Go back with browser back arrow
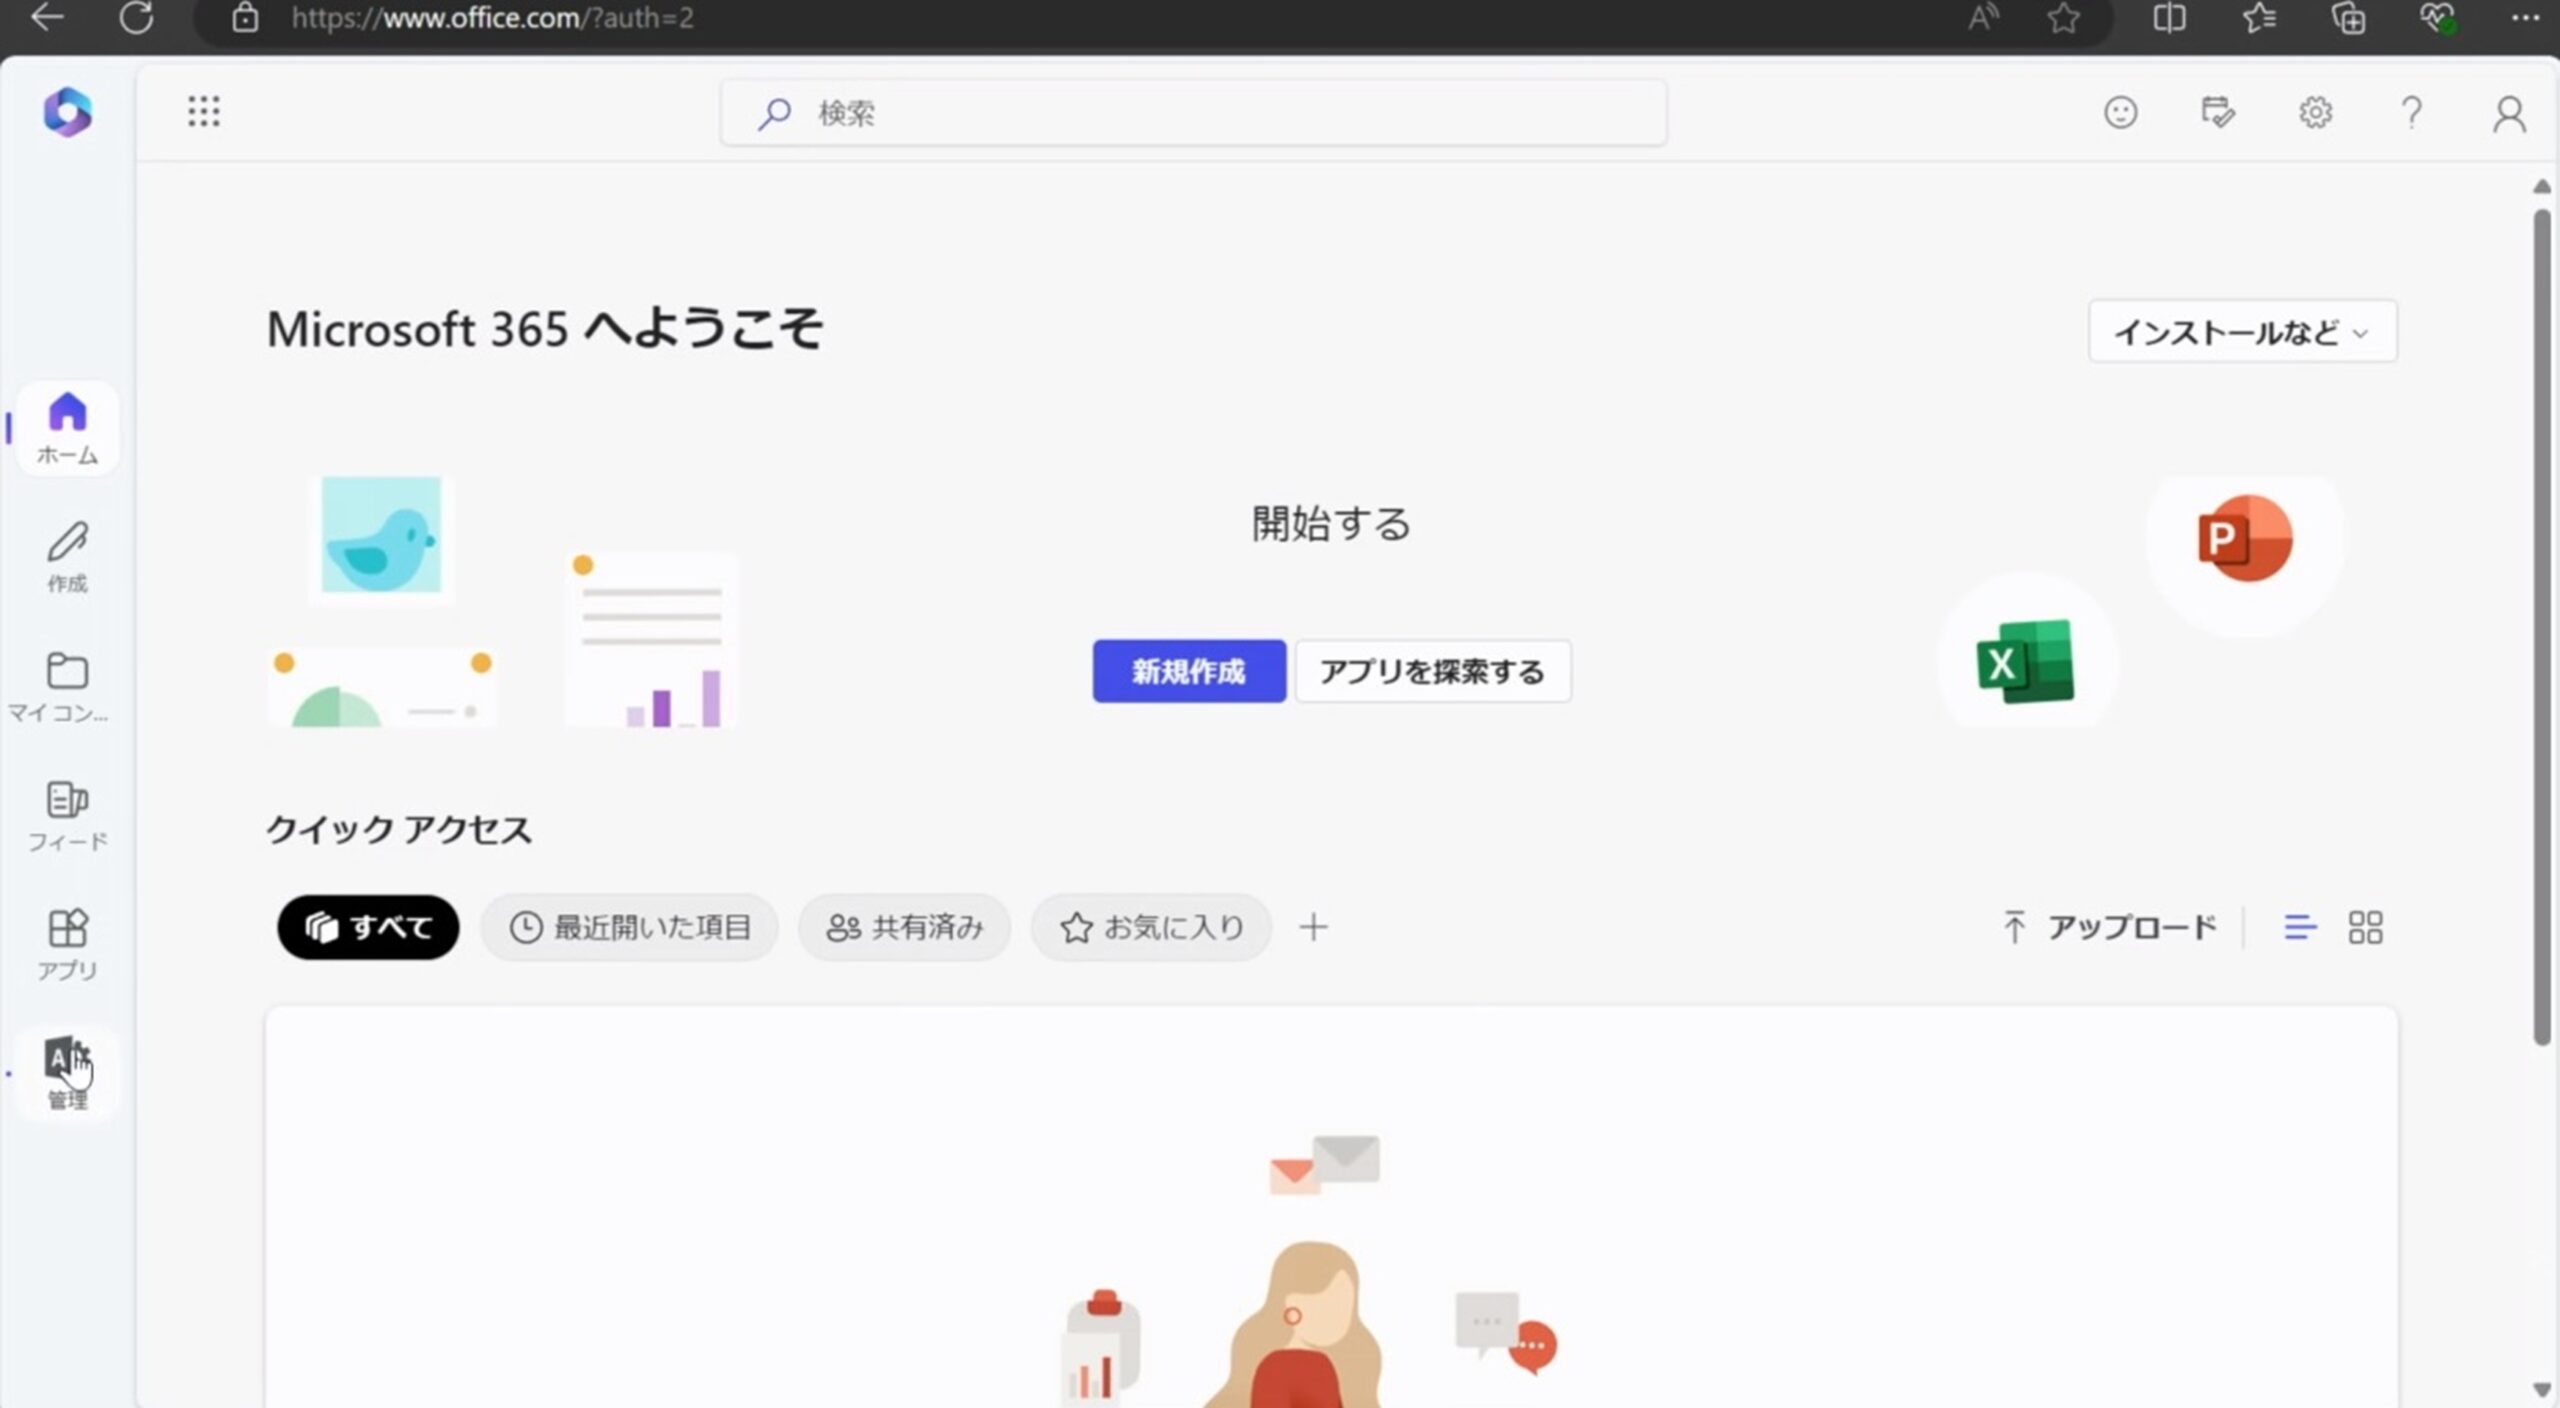 click(47, 17)
